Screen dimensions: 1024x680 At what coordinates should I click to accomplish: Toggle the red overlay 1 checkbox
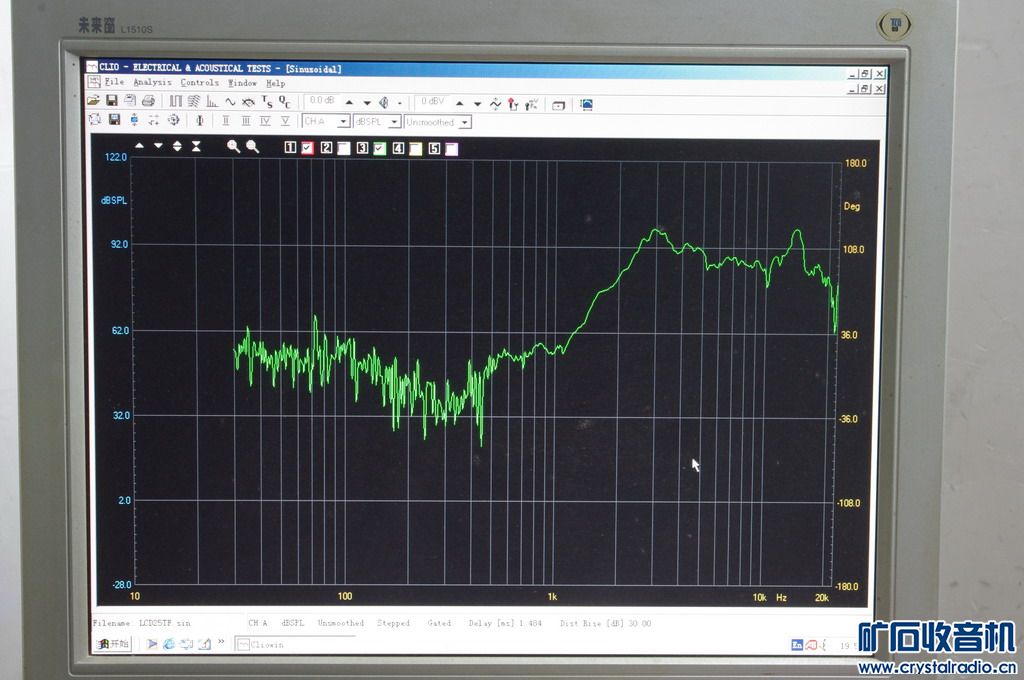(x=308, y=148)
